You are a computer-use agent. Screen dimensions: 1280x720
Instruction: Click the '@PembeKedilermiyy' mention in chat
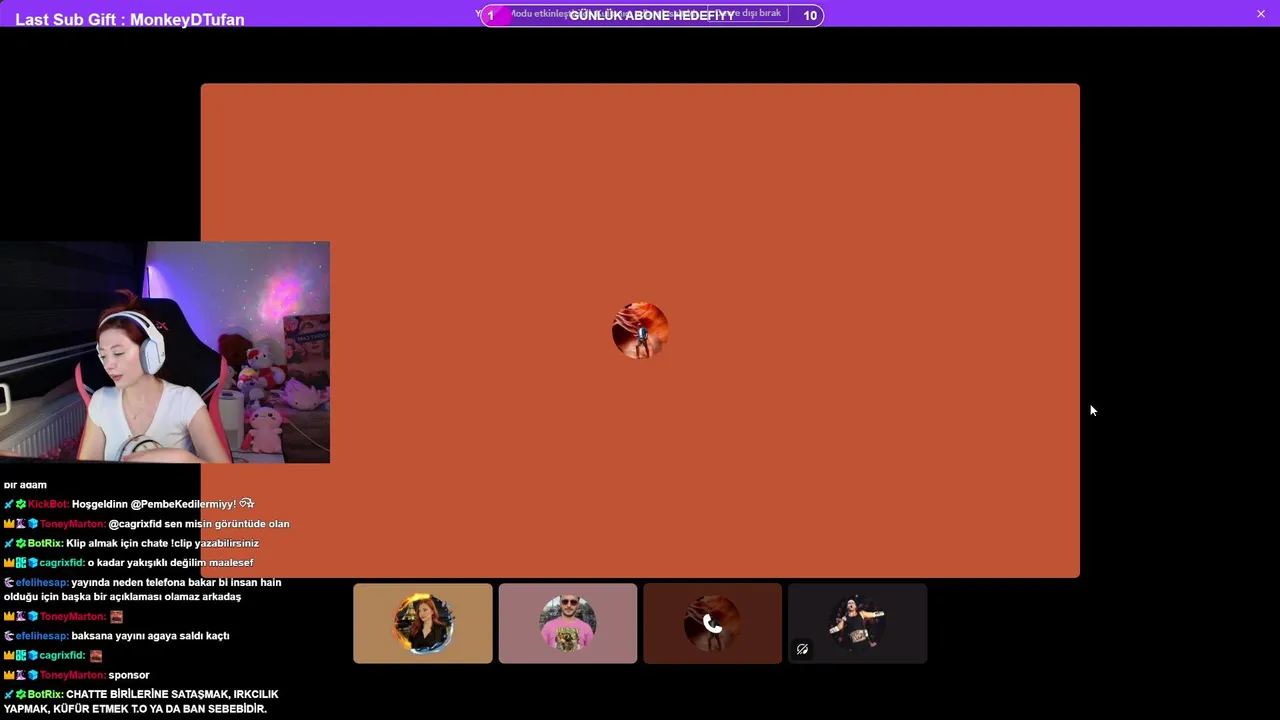pos(183,504)
